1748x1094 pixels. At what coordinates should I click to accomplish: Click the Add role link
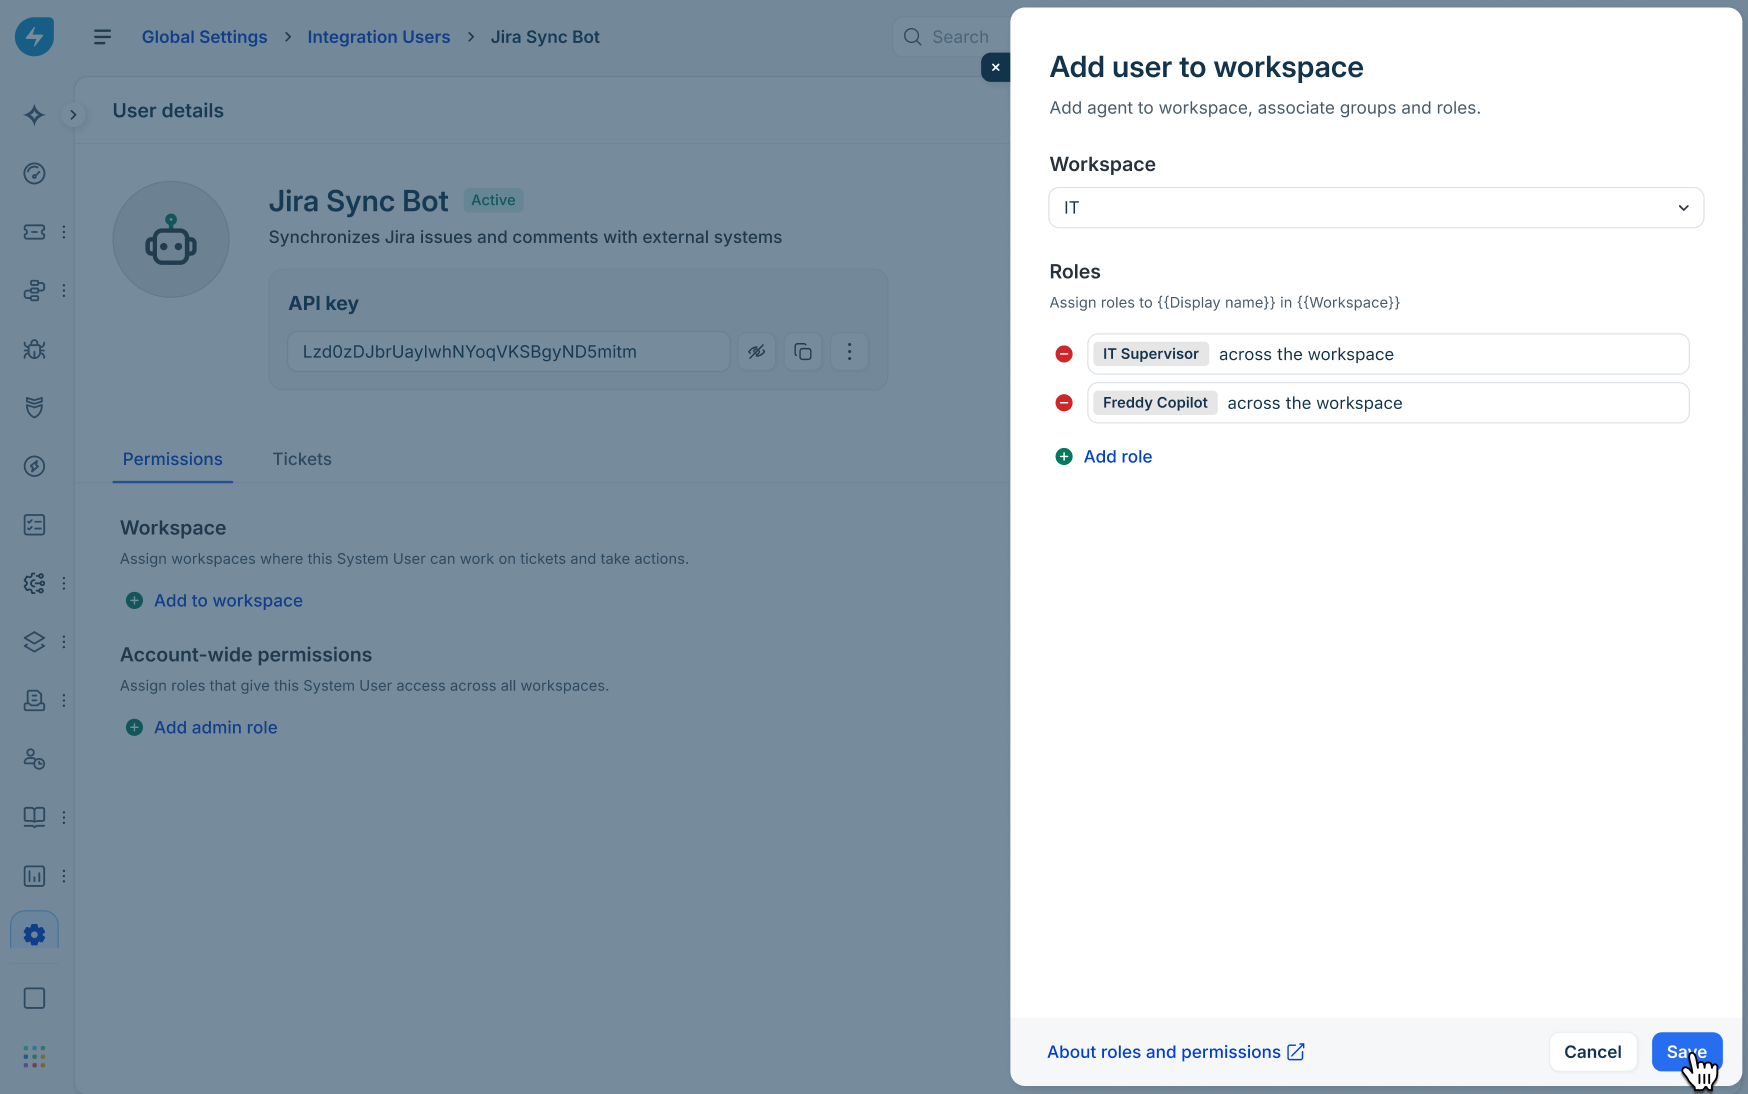point(1118,457)
